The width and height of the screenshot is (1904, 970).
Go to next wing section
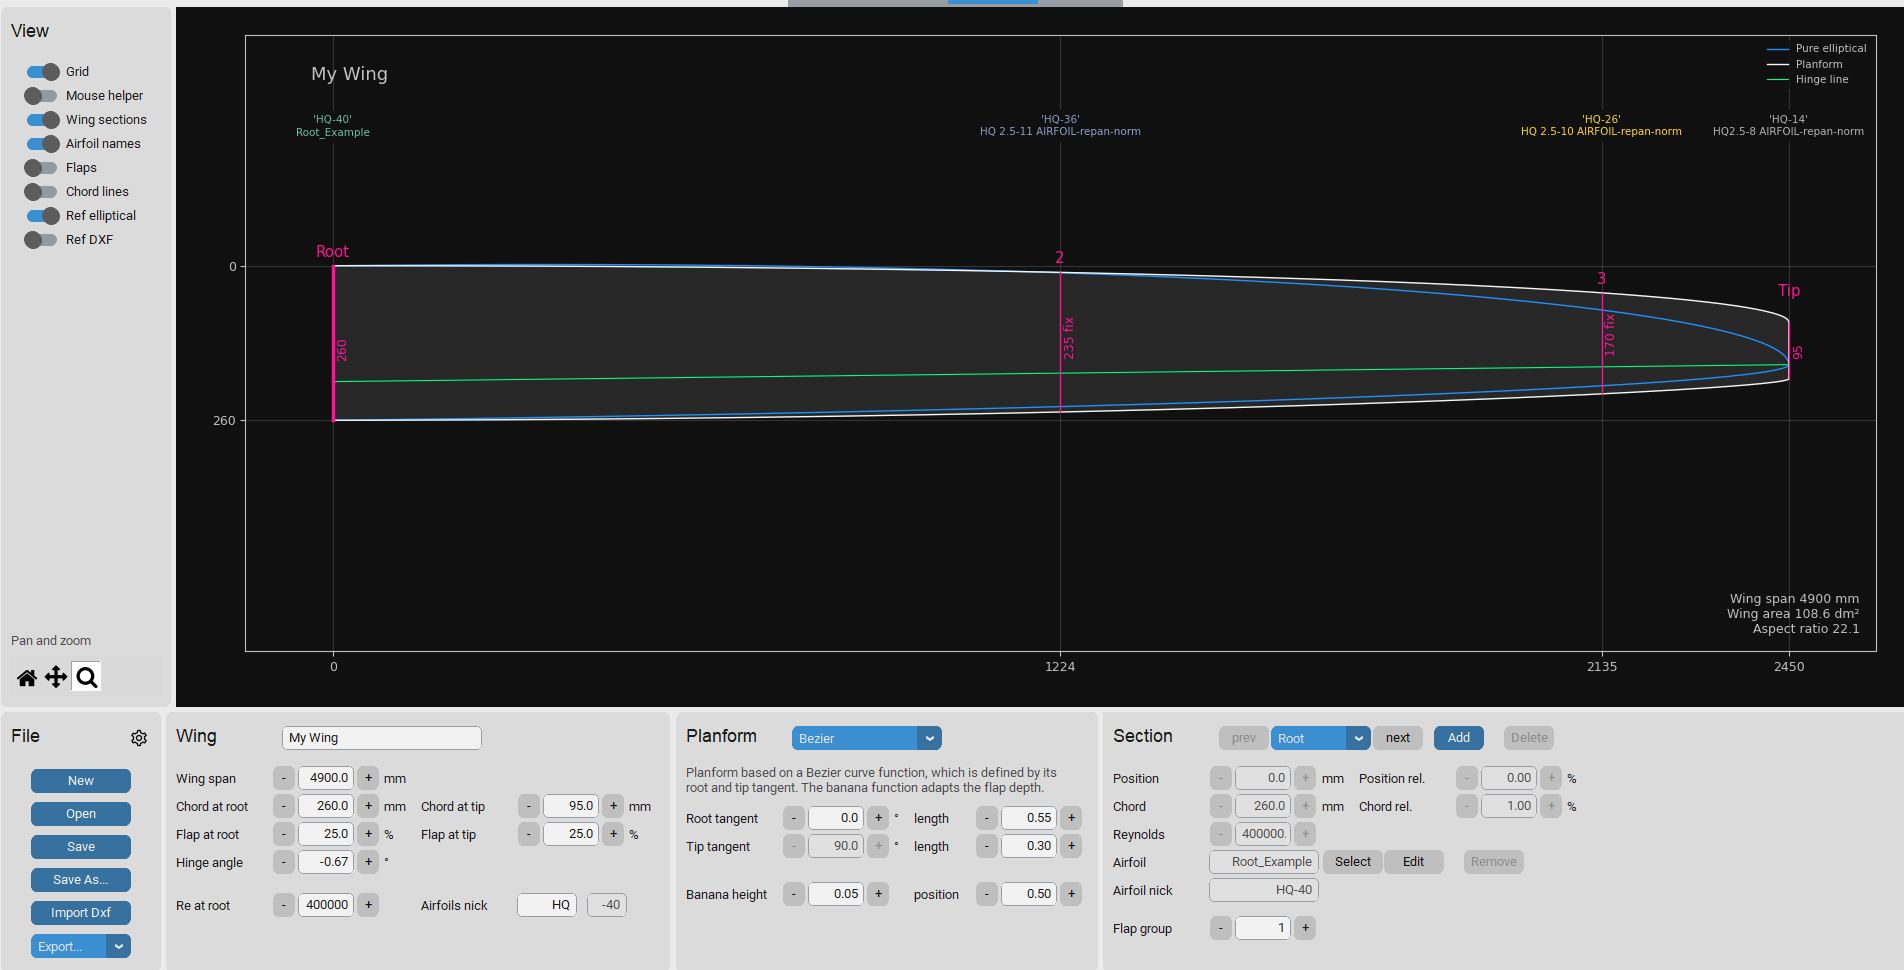point(1397,738)
